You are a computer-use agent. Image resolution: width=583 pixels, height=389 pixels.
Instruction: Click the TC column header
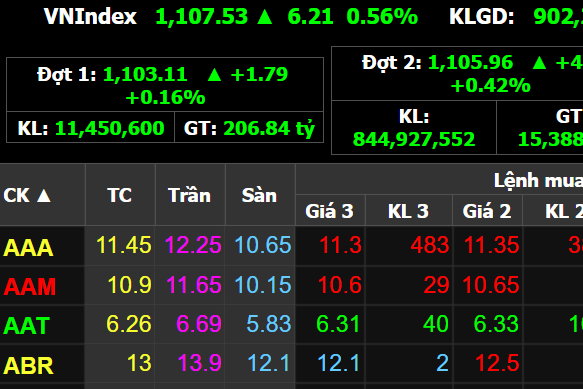coord(119,195)
